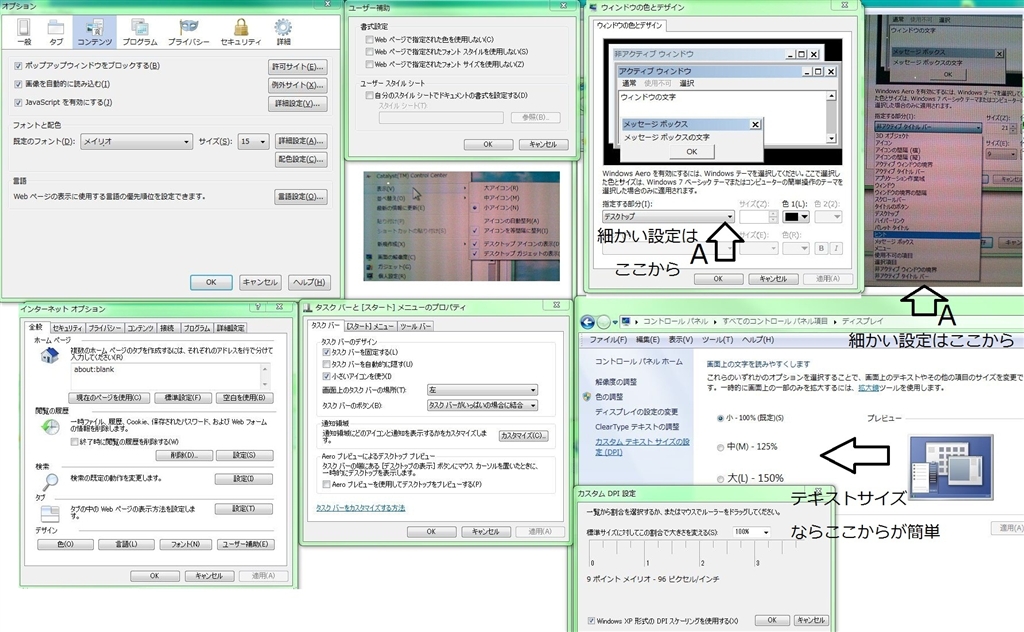This screenshot has height=632, width=1024.
Task: Open the セキュリティ tab in Internet Options
Action: click(x=67, y=328)
